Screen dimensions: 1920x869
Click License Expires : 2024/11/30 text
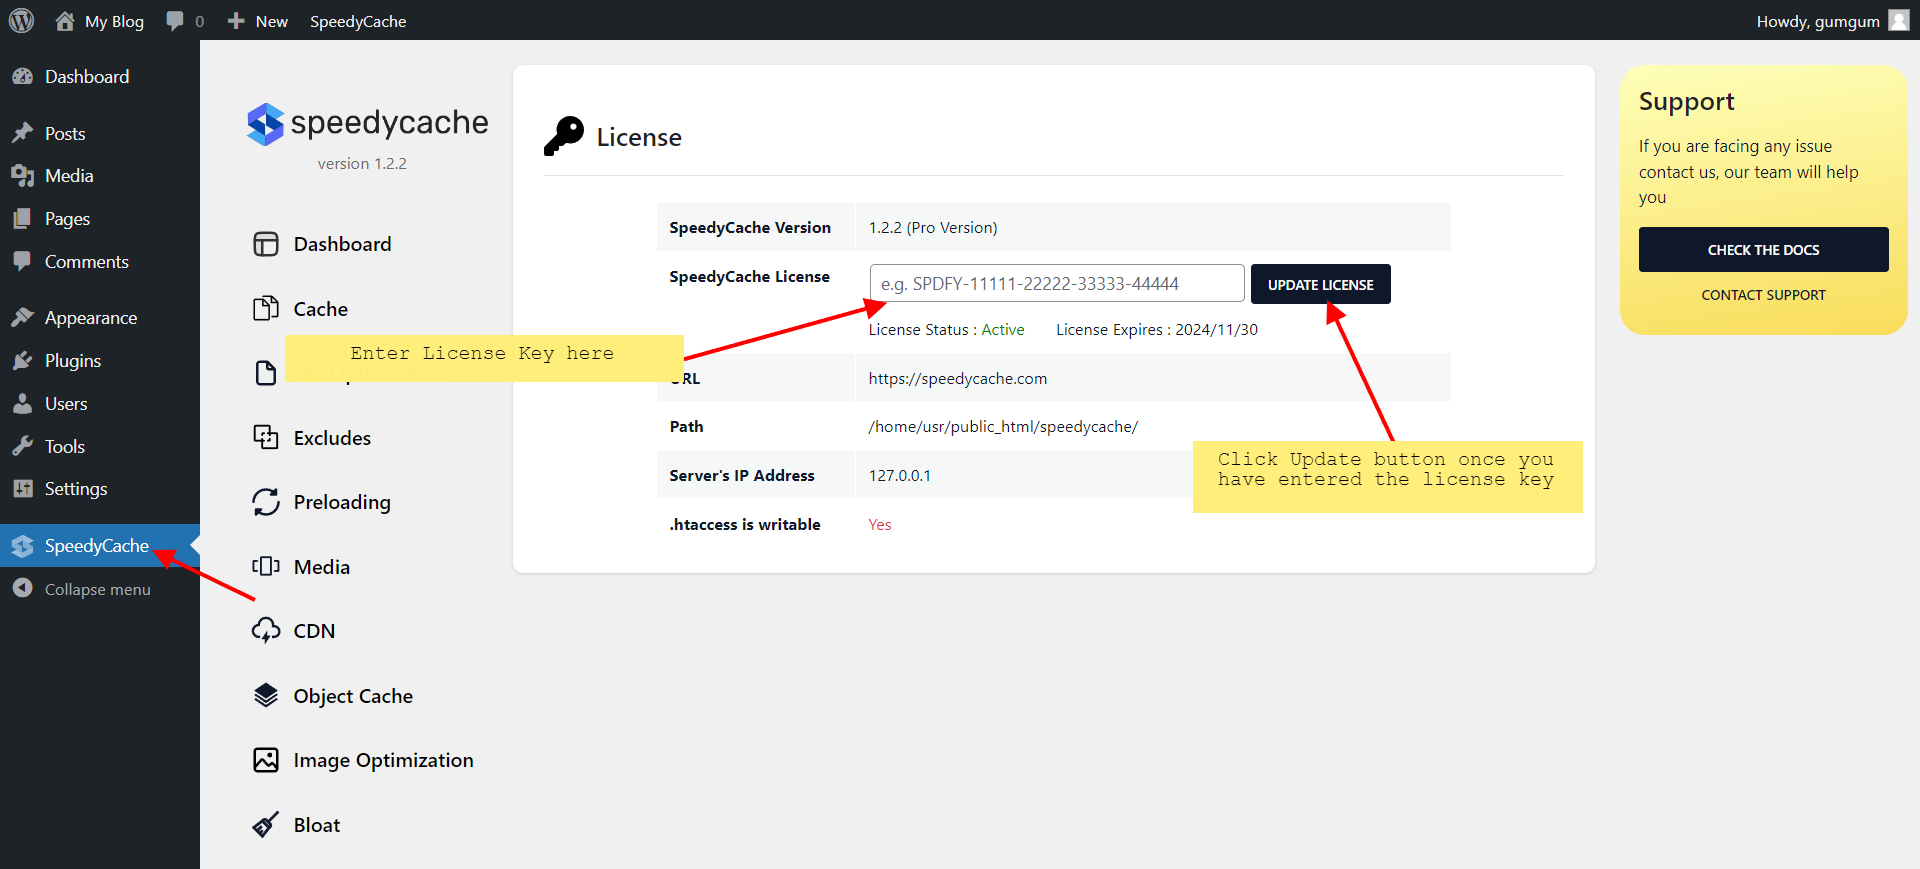tap(1157, 329)
